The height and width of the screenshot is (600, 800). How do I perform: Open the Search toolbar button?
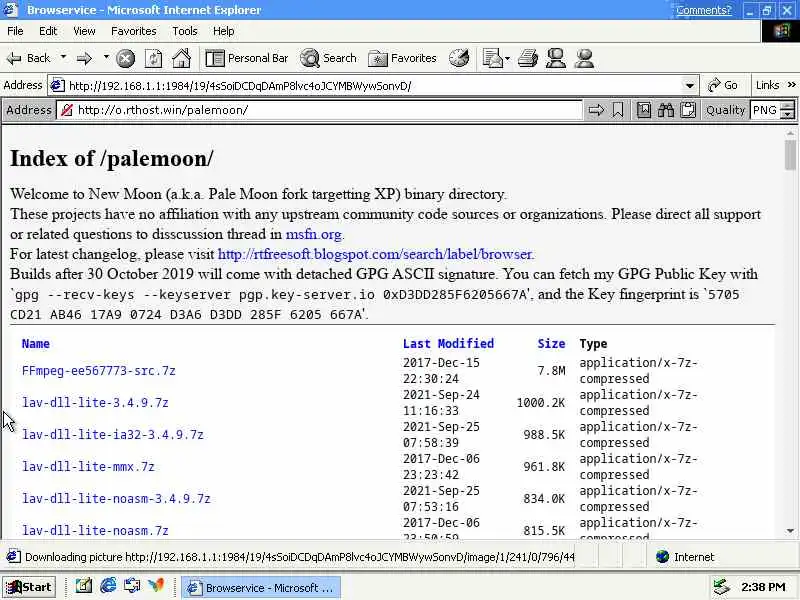tap(328, 58)
